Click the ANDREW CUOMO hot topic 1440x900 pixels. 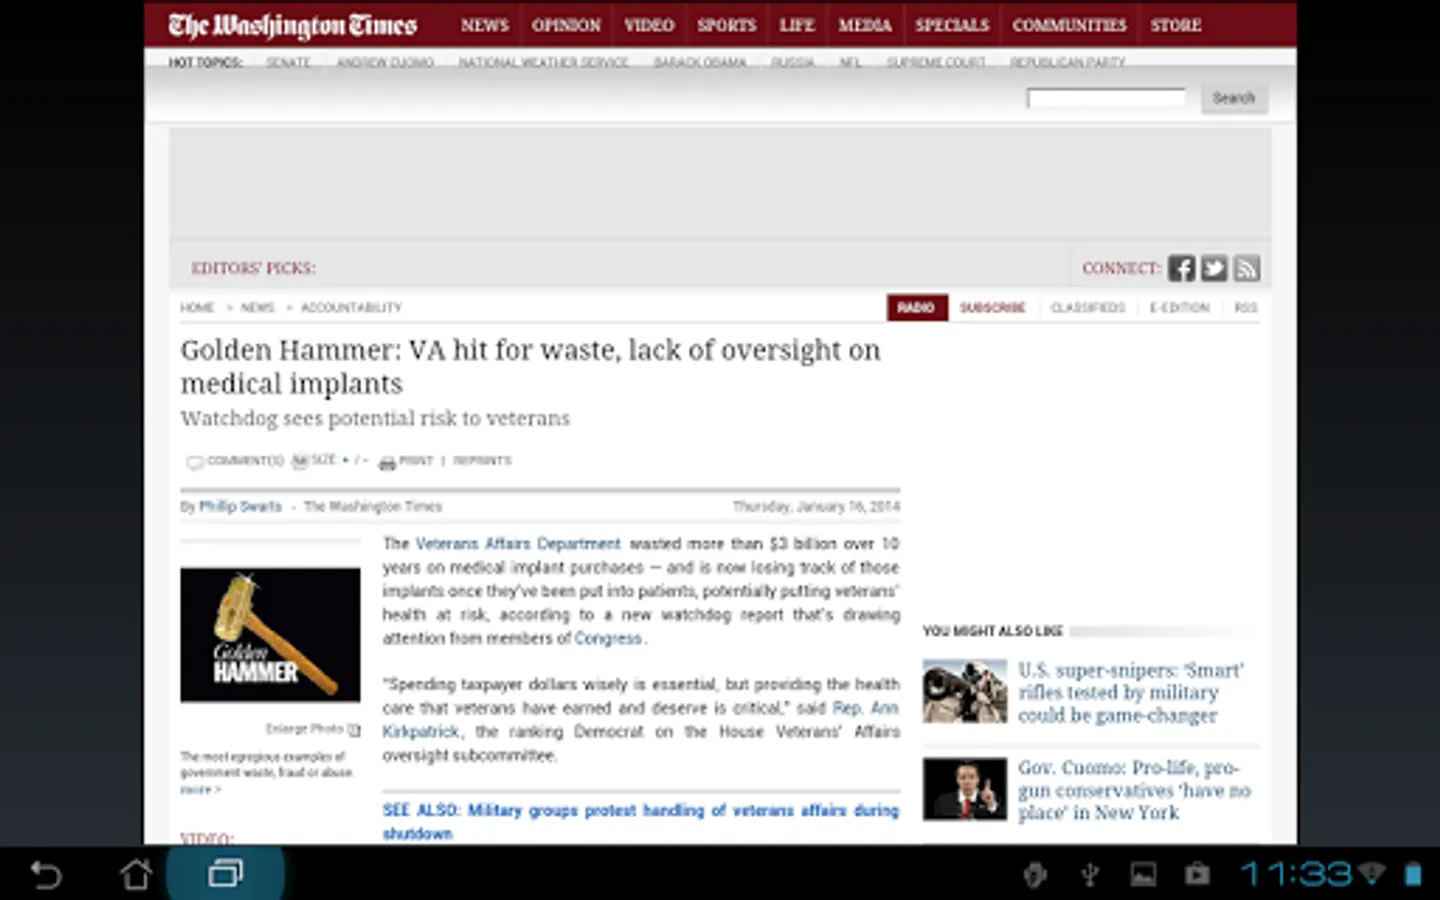pyautogui.click(x=385, y=62)
